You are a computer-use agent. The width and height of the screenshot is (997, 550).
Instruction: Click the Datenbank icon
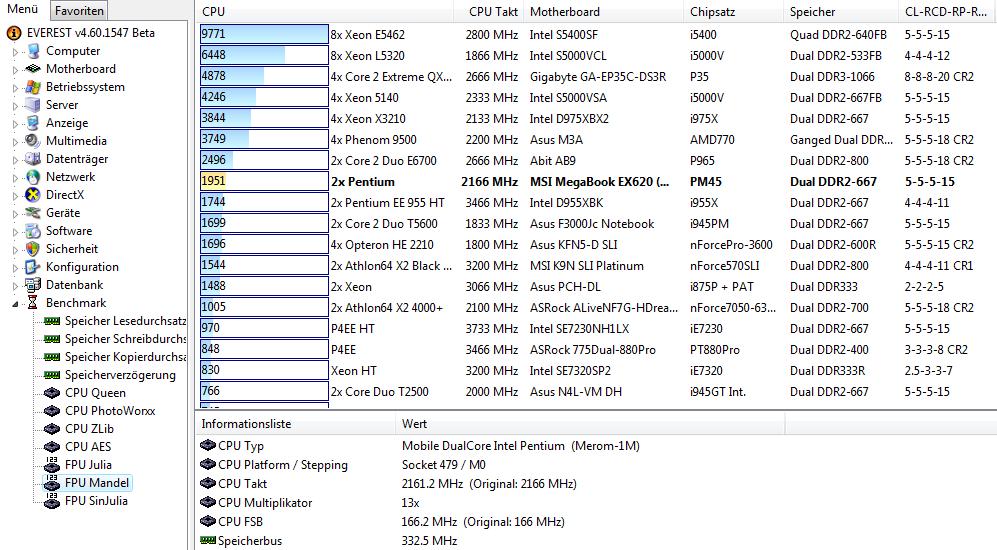[x=33, y=285]
